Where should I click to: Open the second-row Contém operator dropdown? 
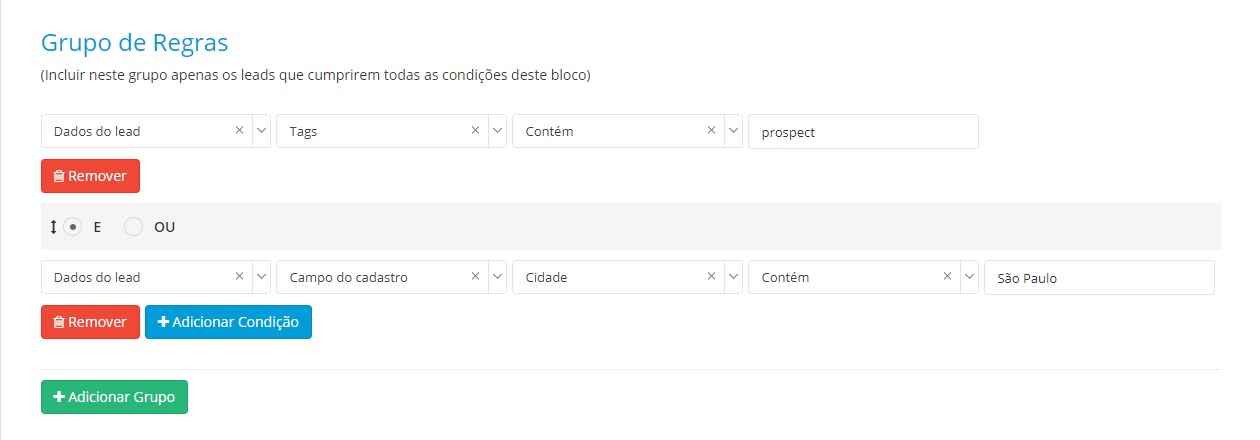coord(969,278)
